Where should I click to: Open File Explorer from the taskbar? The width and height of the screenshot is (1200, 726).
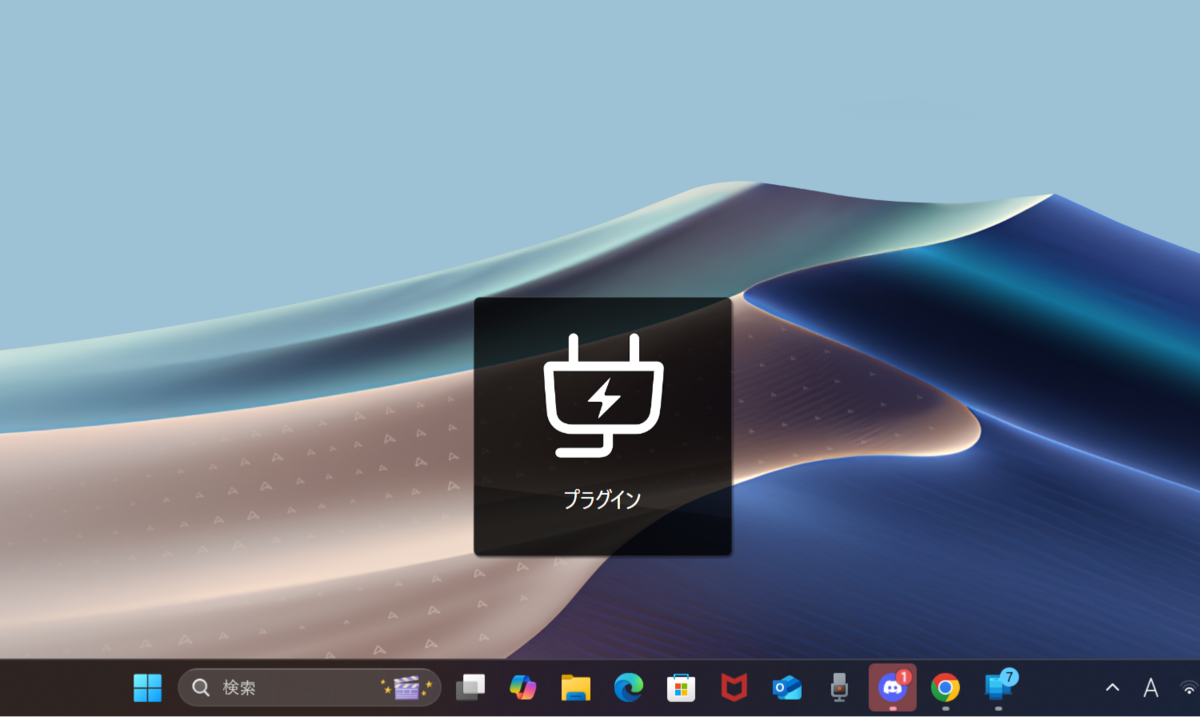pyautogui.click(x=576, y=688)
